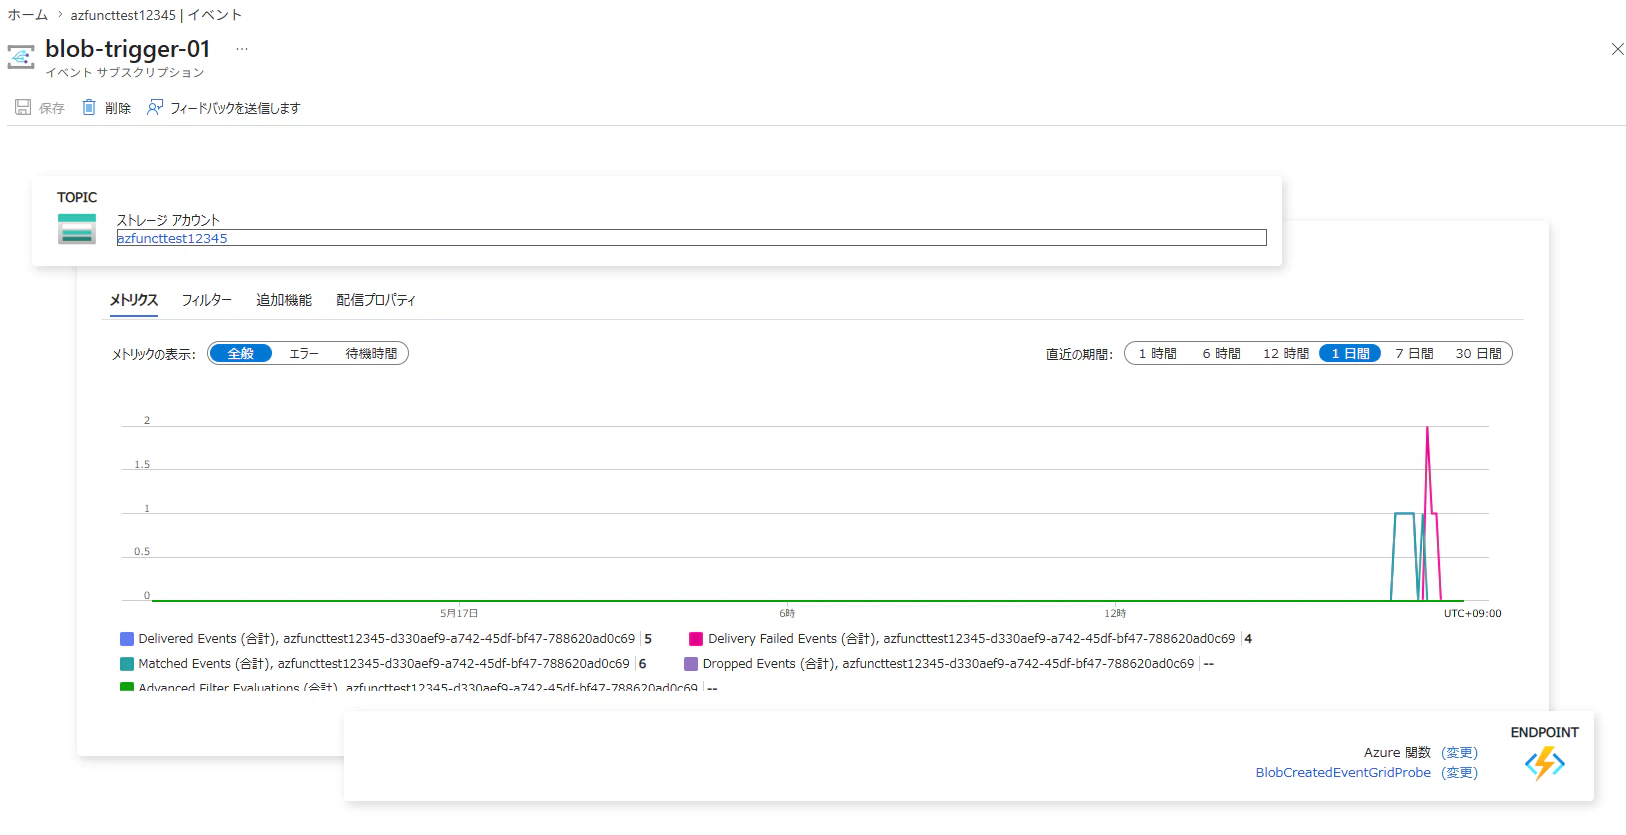
Task: Show エラー metrics
Action: pyautogui.click(x=304, y=354)
